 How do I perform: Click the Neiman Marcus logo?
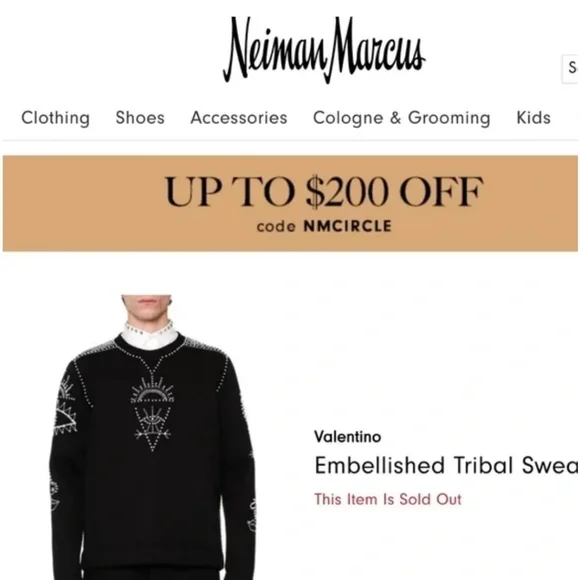(324, 50)
